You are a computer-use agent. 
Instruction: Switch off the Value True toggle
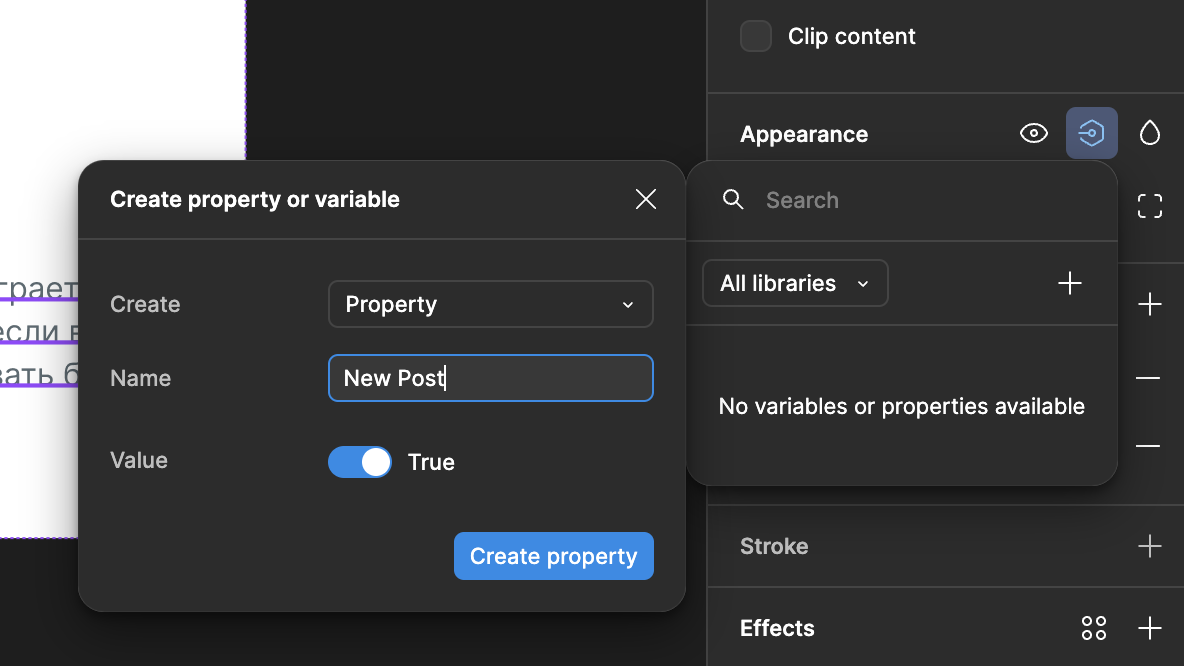(x=360, y=462)
